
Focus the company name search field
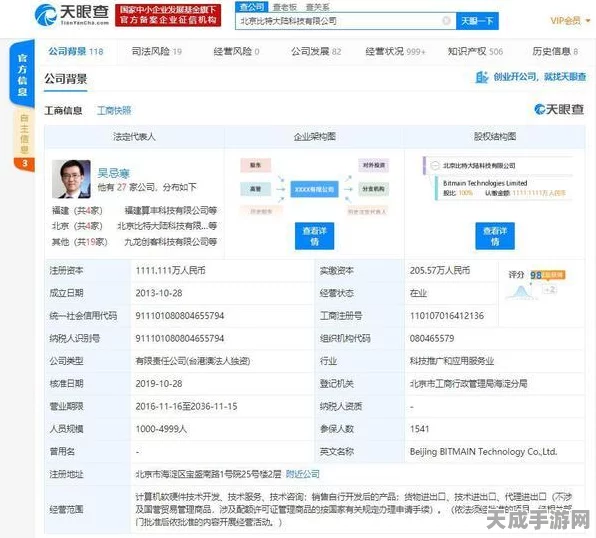(x=346, y=21)
